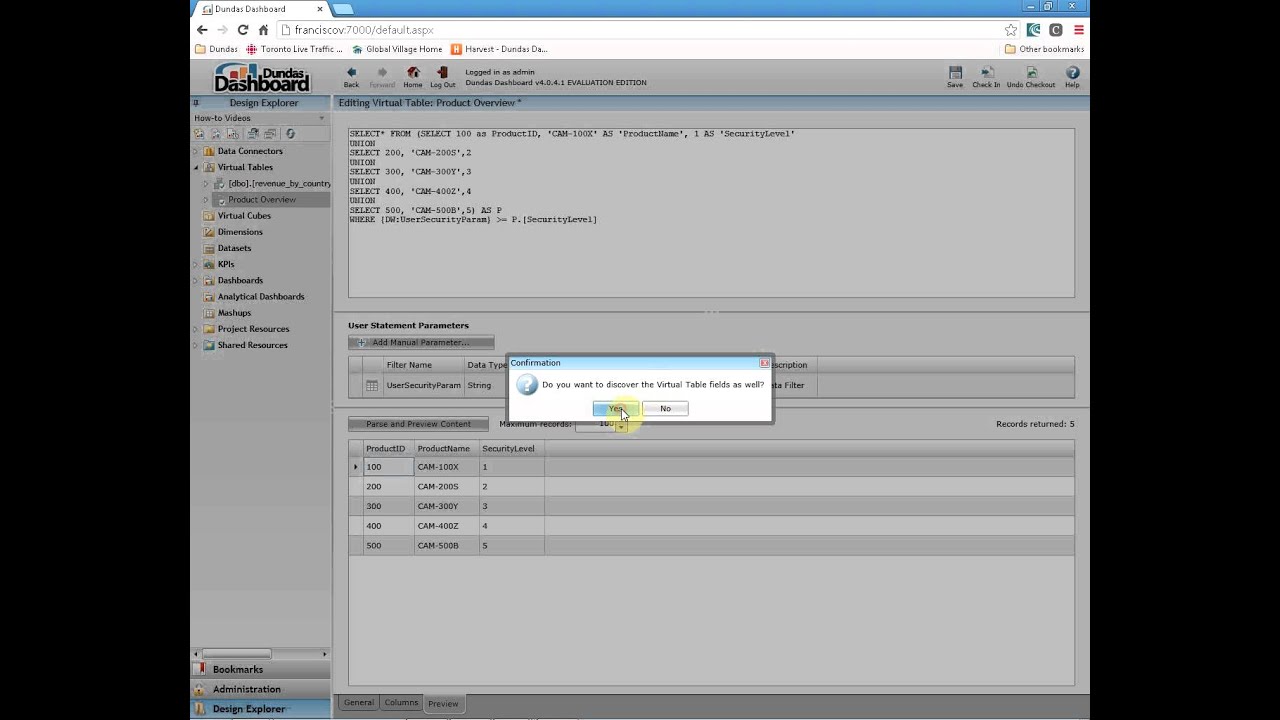
Task: Open Help from the toolbar icon
Action: tap(1072, 73)
